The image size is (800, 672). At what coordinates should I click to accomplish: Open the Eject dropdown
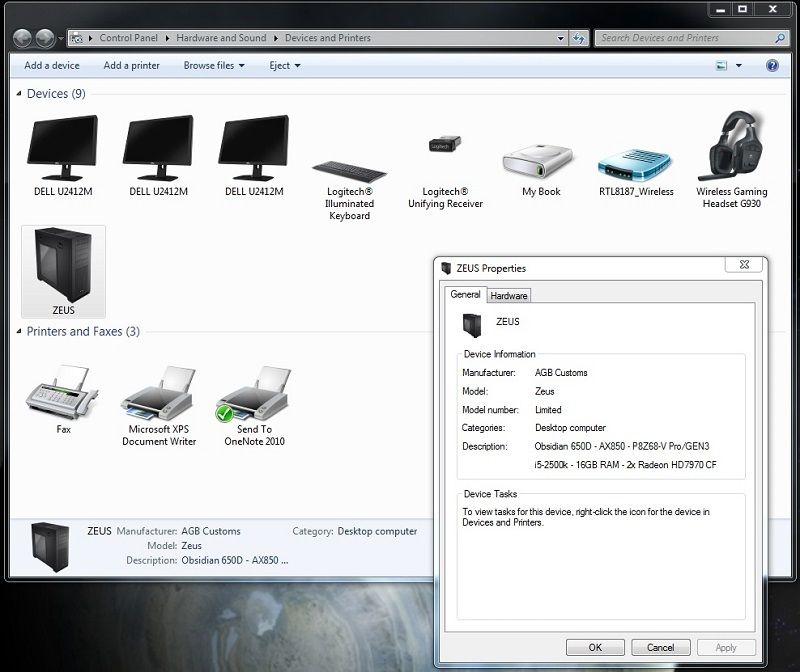tap(285, 65)
